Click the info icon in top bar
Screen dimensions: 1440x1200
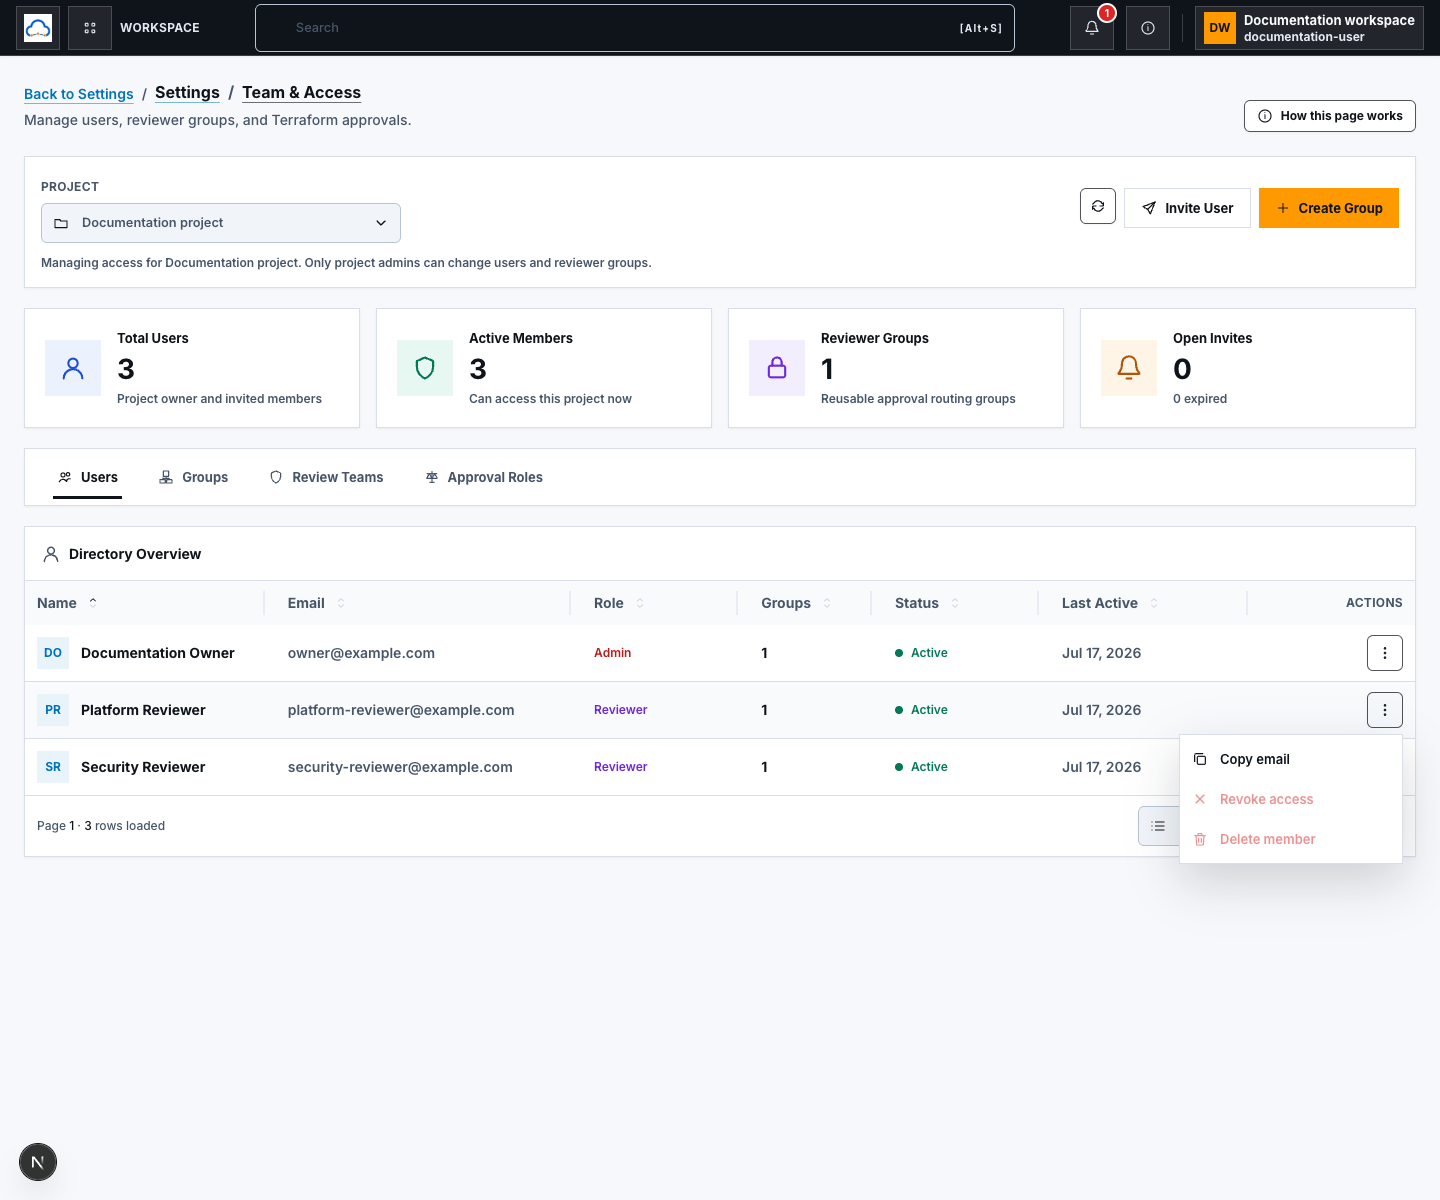pyautogui.click(x=1148, y=28)
